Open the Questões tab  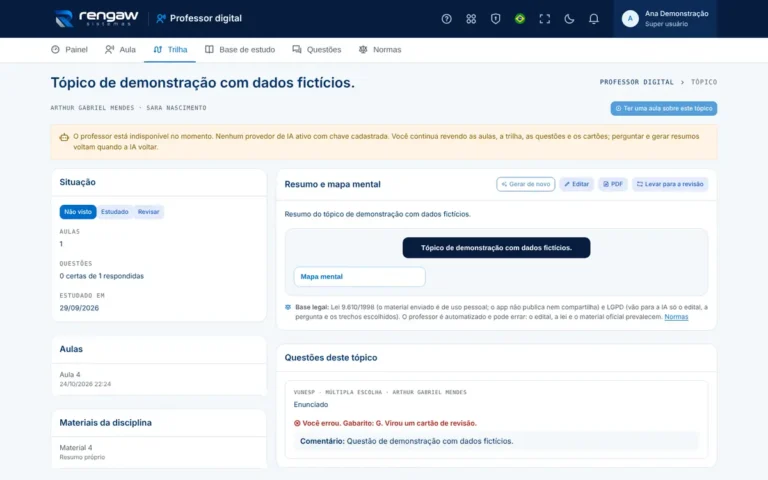pyautogui.click(x=316, y=49)
